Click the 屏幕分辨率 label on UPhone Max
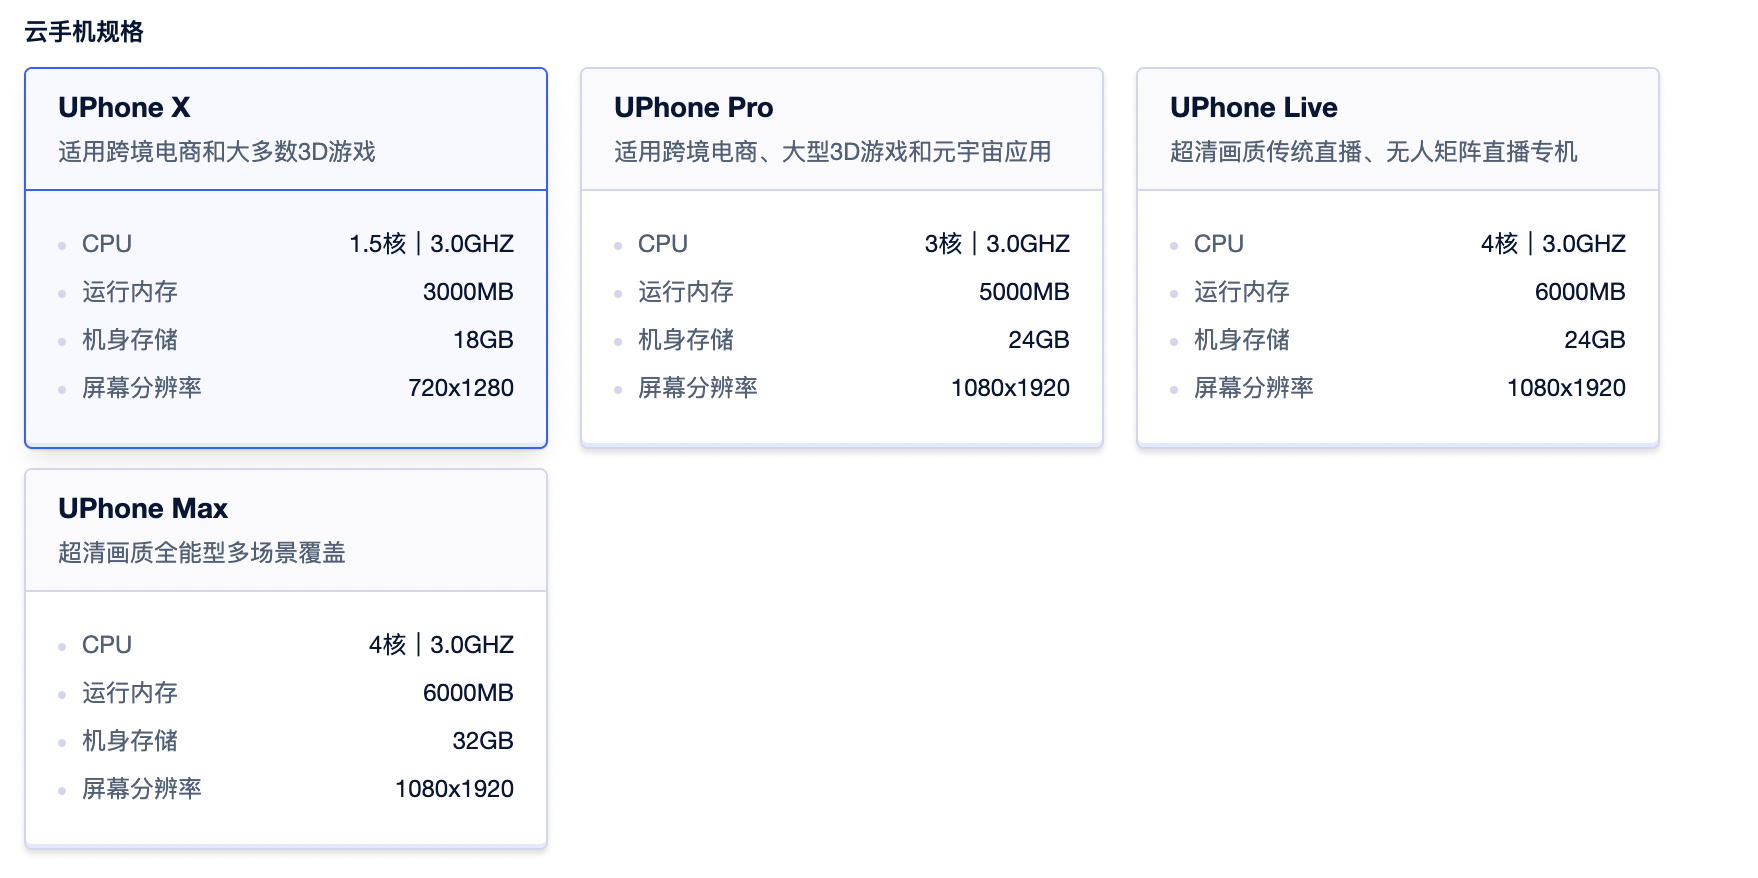This screenshot has width=1758, height=878. (x=140, y=788)
